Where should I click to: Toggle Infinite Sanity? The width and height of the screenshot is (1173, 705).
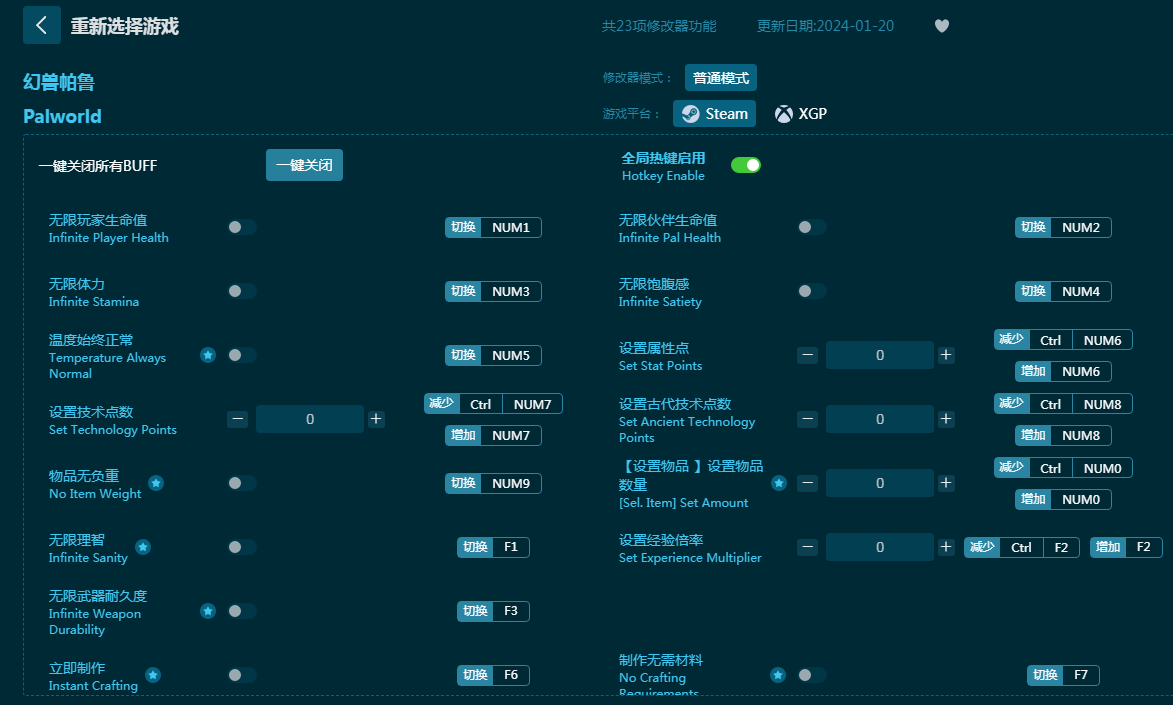[x=242, y=547]
